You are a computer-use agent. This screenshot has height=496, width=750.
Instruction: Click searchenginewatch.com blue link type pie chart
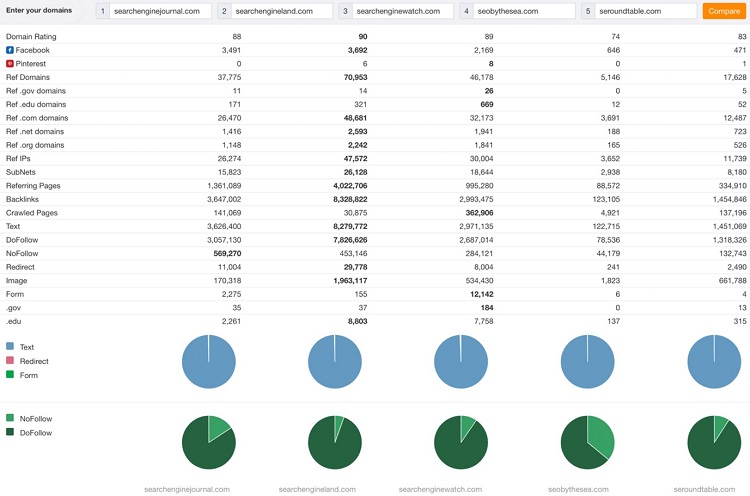[461, 362]
